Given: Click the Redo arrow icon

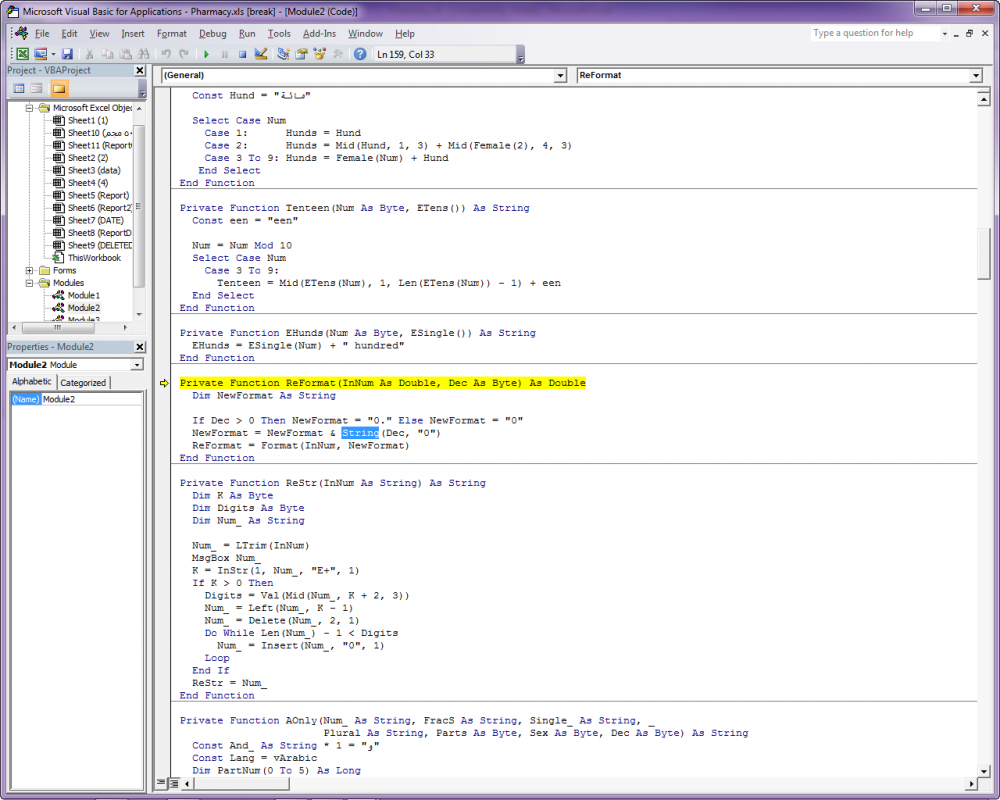Looking at the screenshot, I should click(184, 54).
